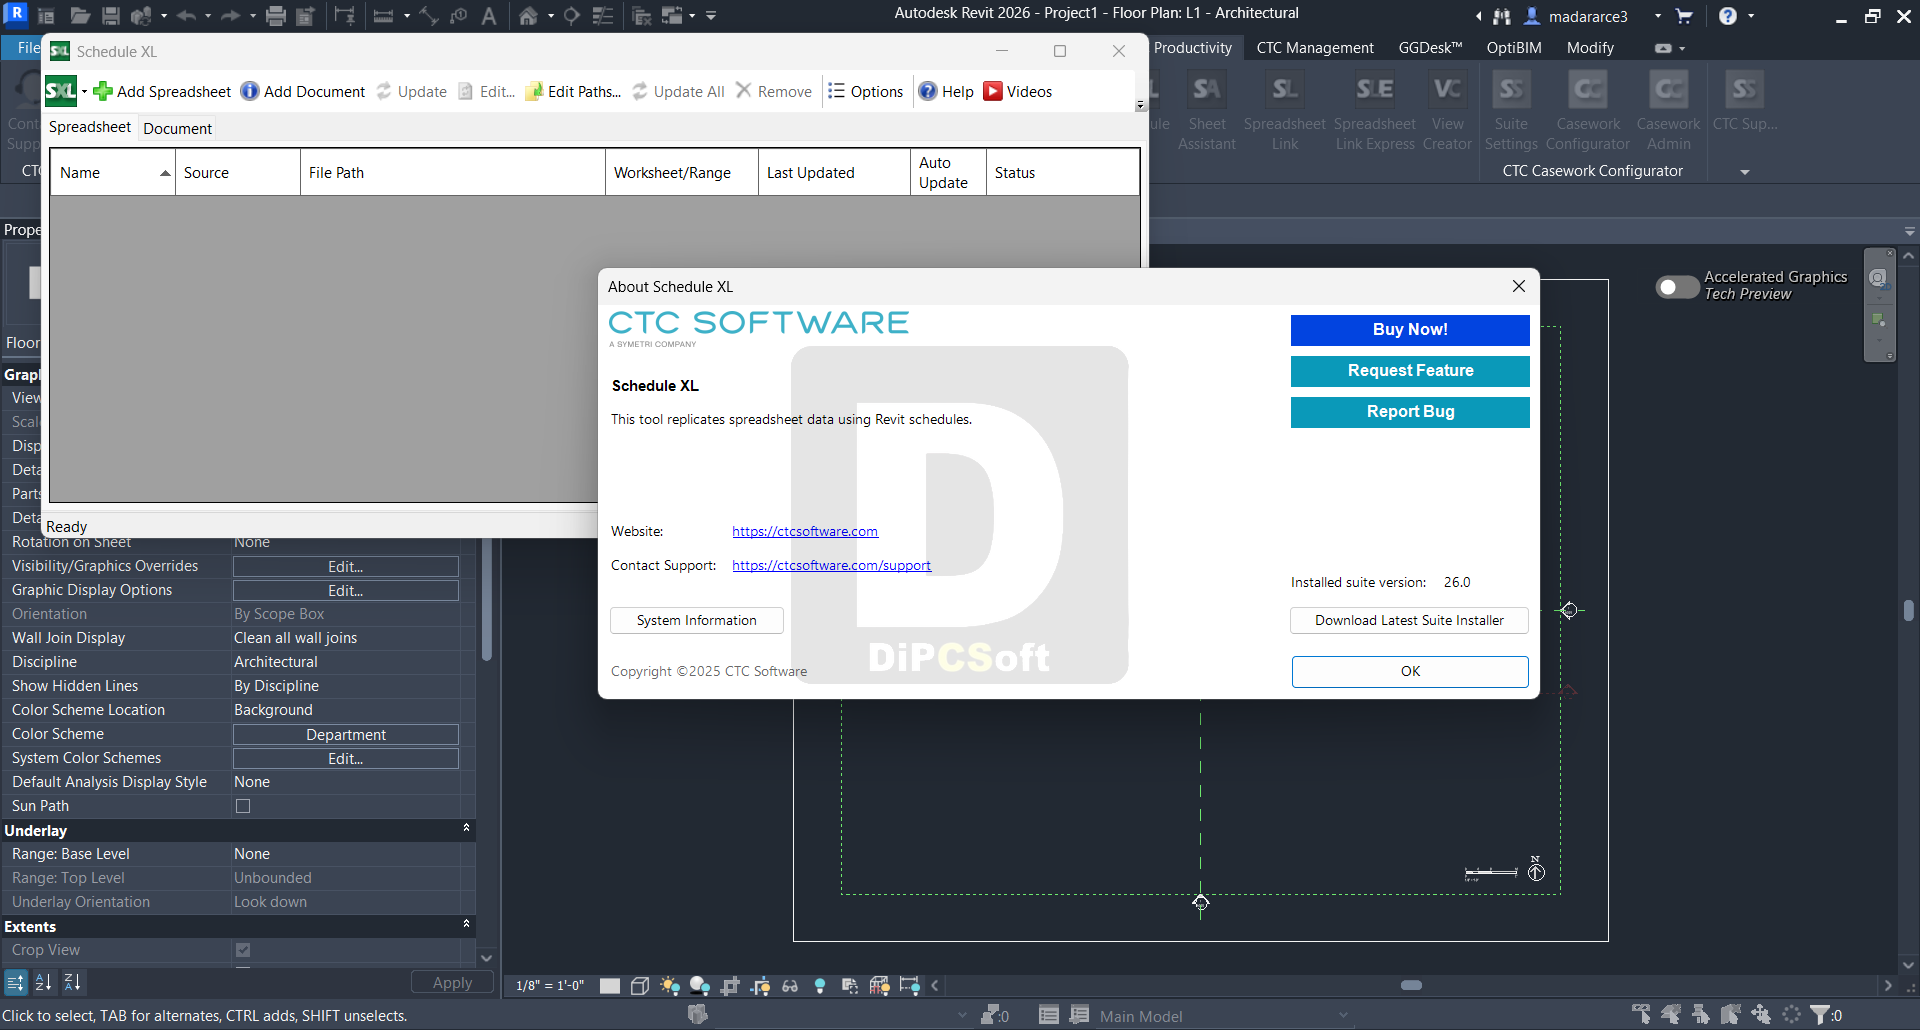Open the Schedule XL logo dropdown arrow
1920x1030 pixels.
[x=84, y=92]
